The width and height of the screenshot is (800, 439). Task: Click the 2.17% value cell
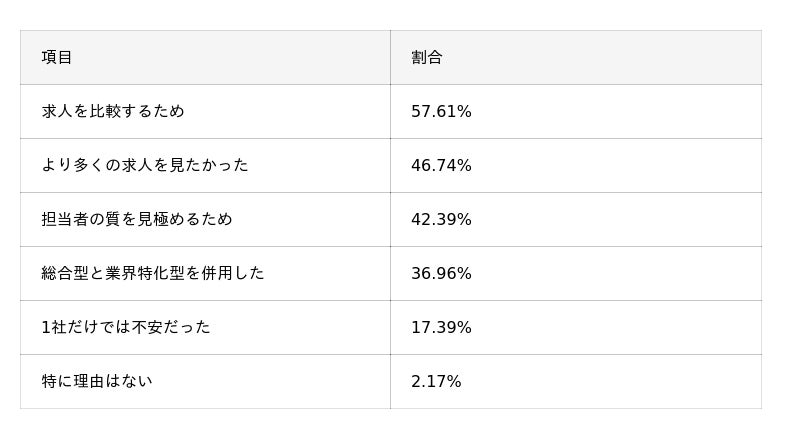coord(436,382)
